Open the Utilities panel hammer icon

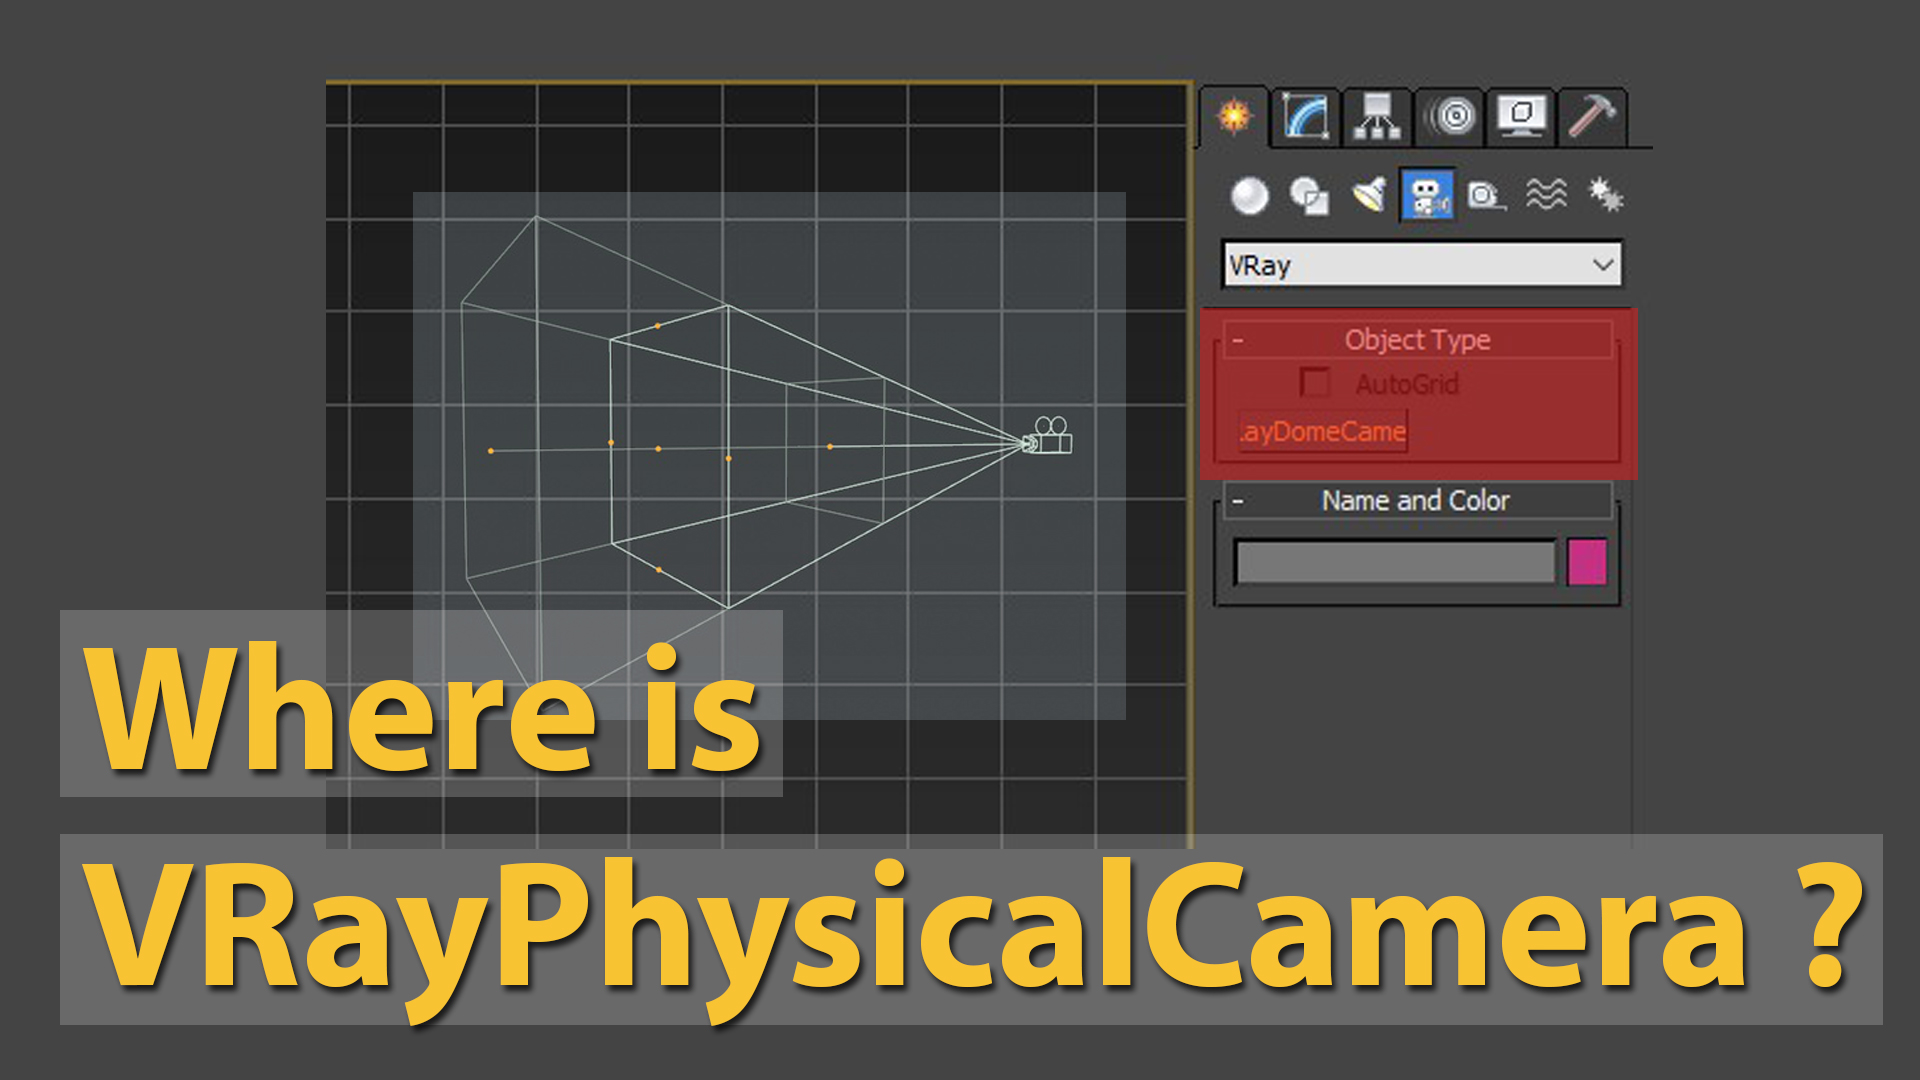point(1591,116)
